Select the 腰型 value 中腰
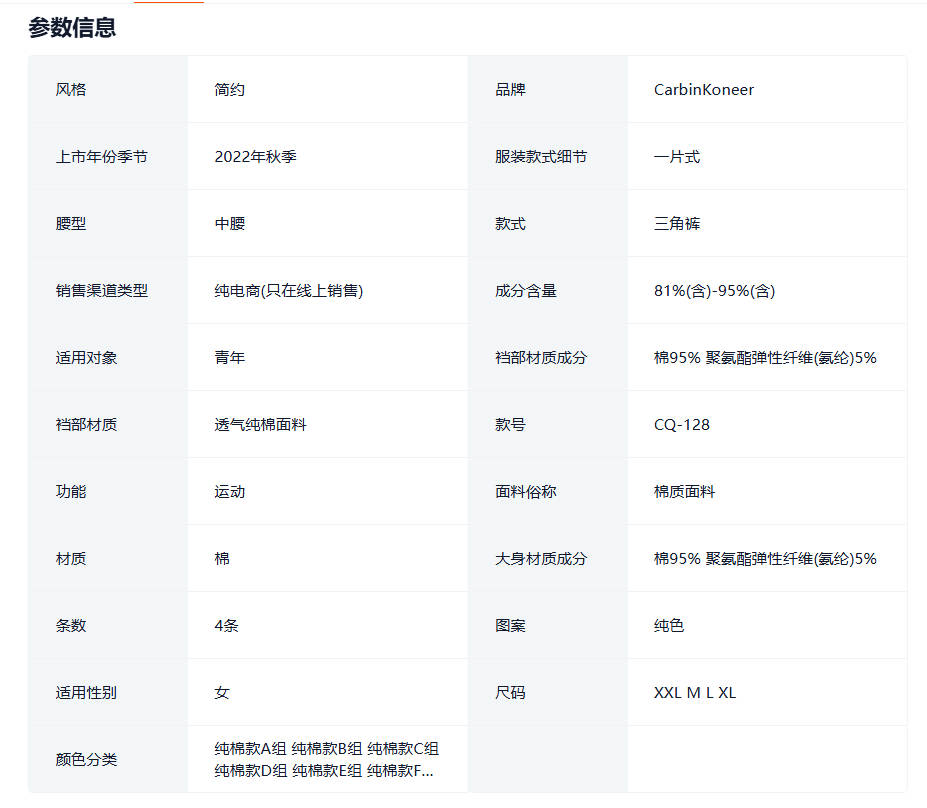Image resolution: width=927 pixels, height=808 pixels. [229, 224]
